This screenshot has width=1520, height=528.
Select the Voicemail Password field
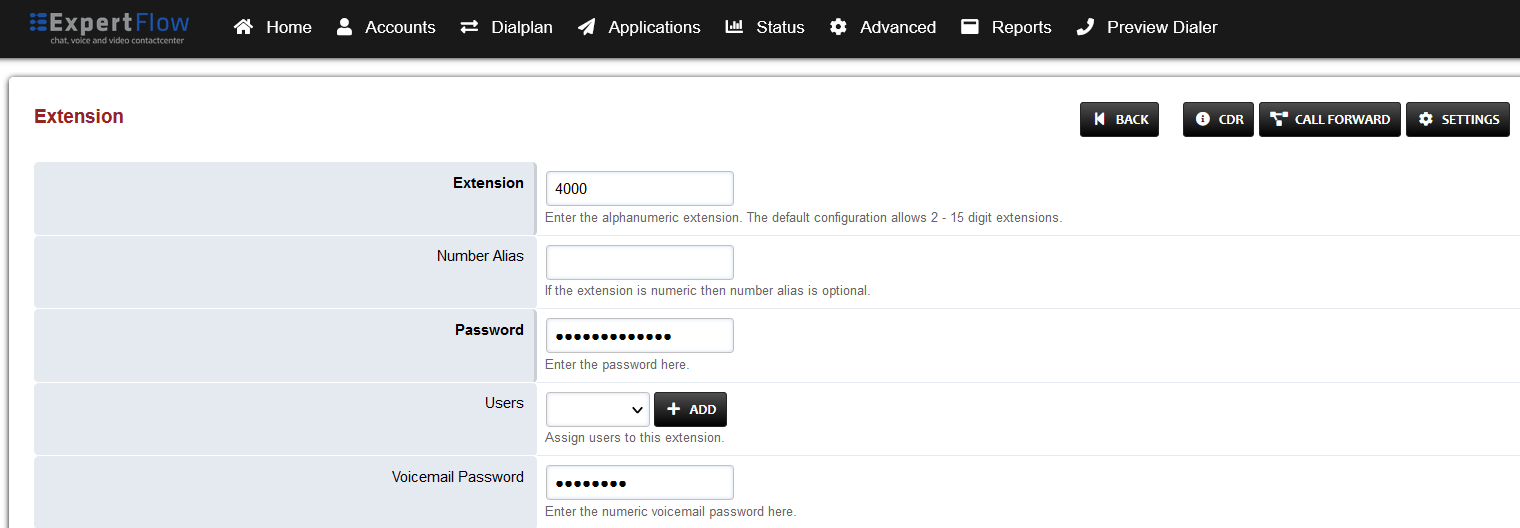click(639, 483)
